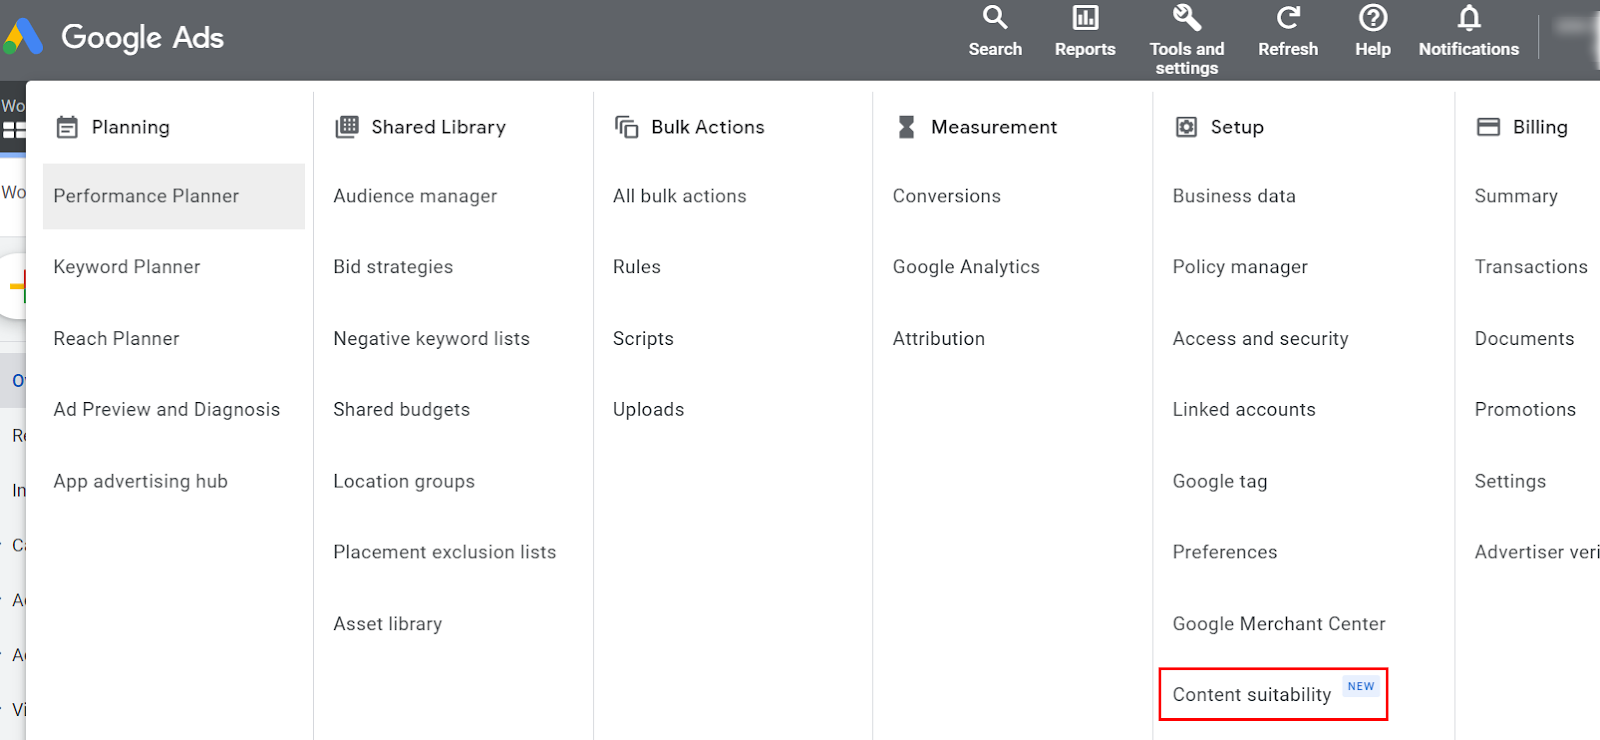Screen dimensions: 1600x740
Task: Open Linked accounts
Action: [x=1244, y=409]
